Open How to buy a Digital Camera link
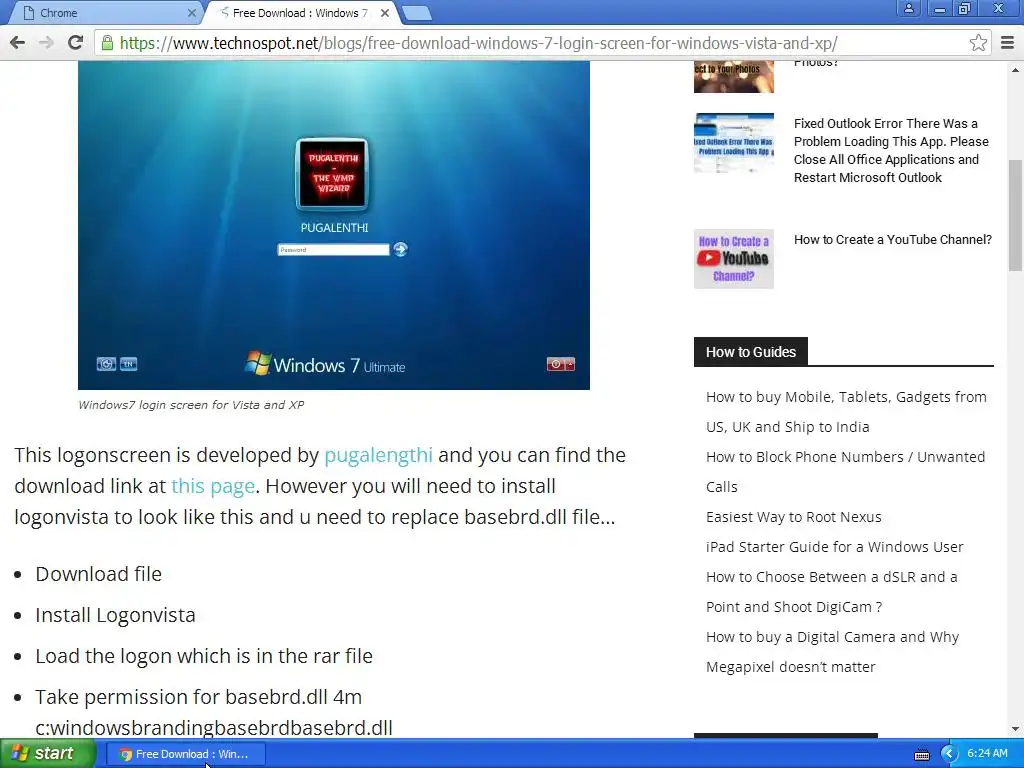Viewport: 1024px width, 768px height. click(833, 652)
